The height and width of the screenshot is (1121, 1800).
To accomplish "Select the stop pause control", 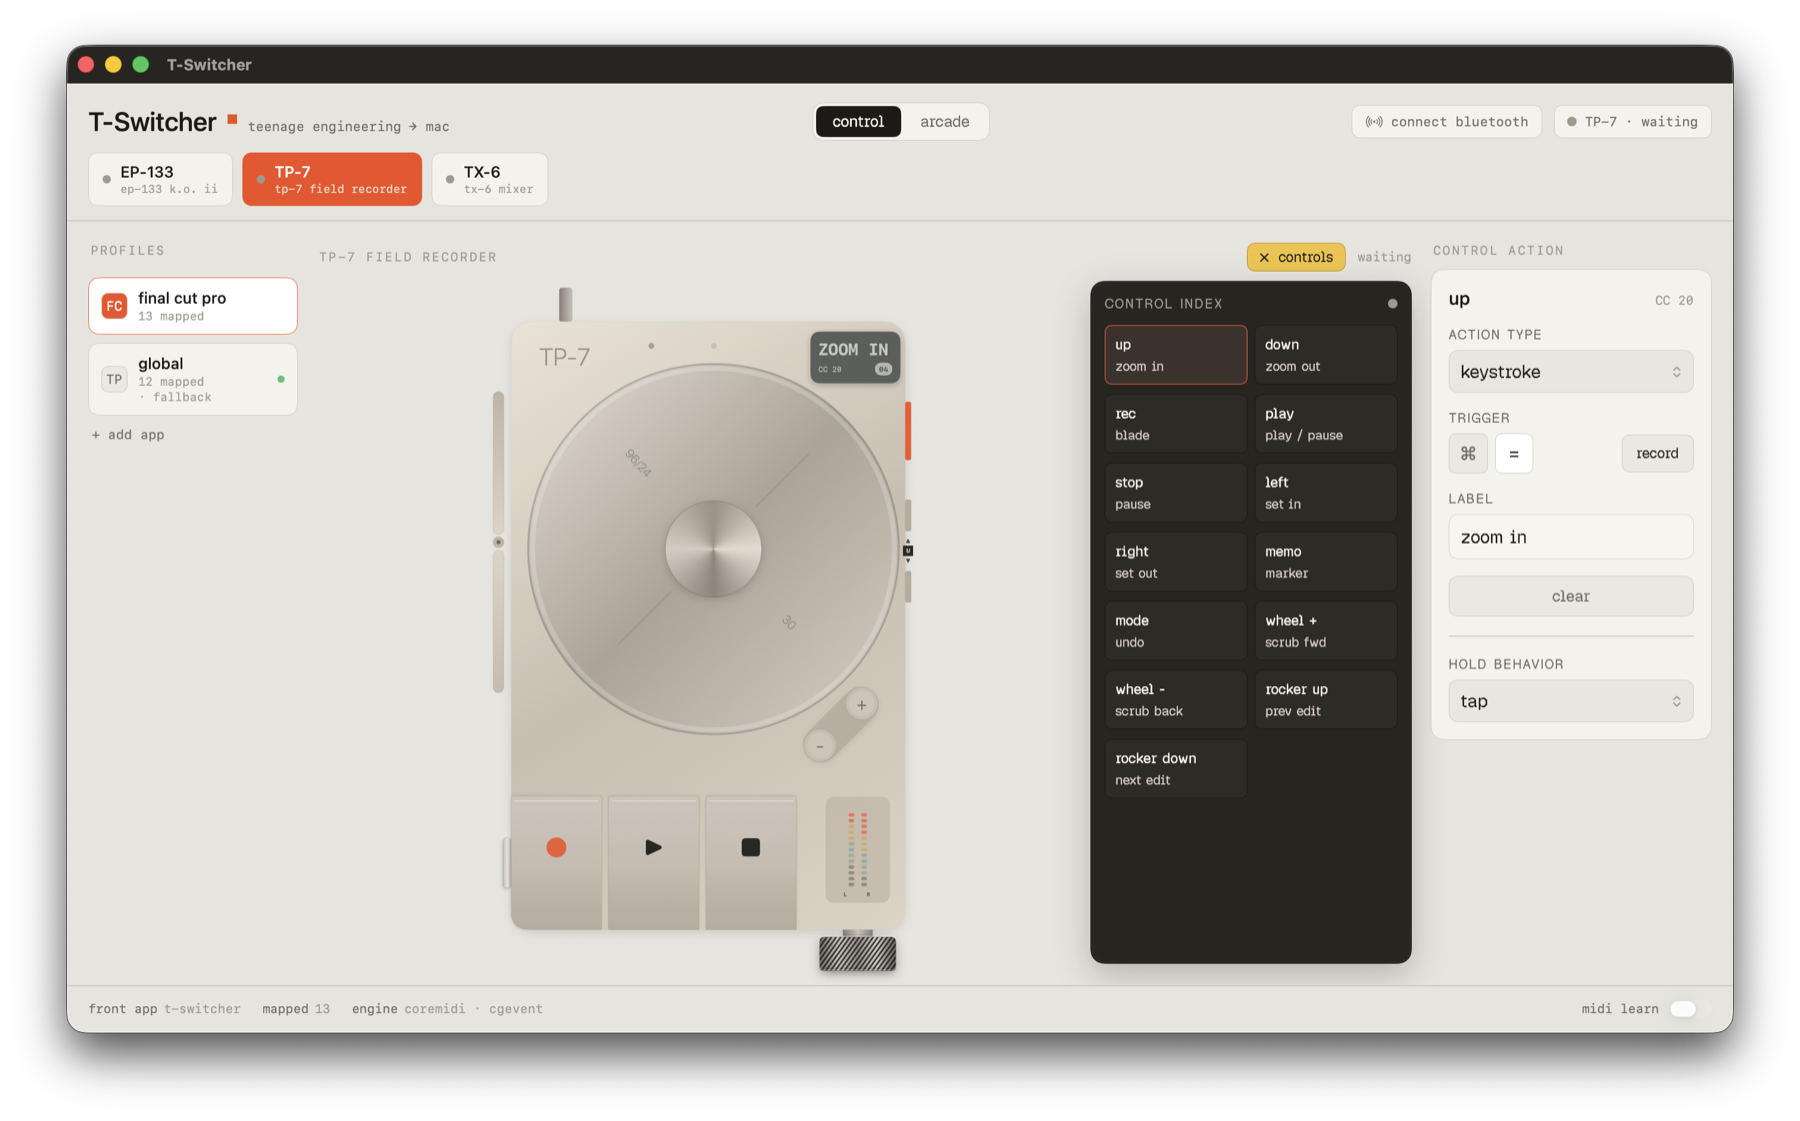I will [1175, 493].
